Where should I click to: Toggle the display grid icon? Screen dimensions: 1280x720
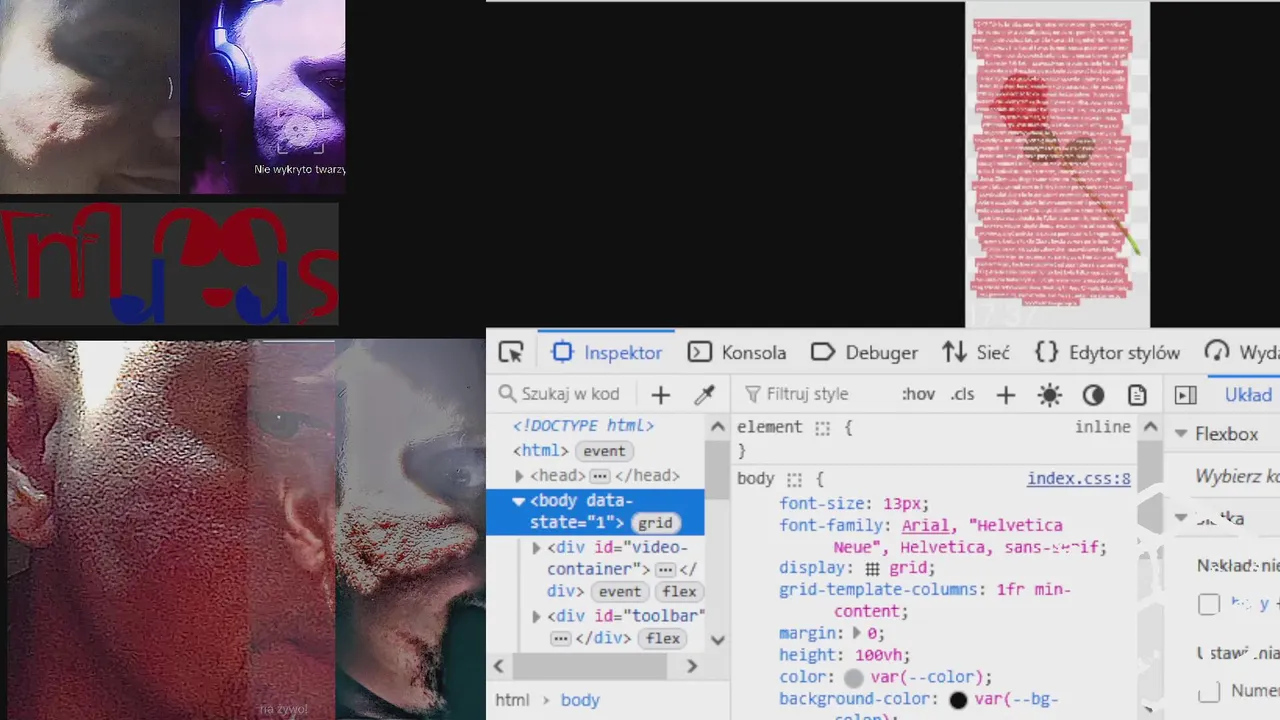(x=873, y=568)
